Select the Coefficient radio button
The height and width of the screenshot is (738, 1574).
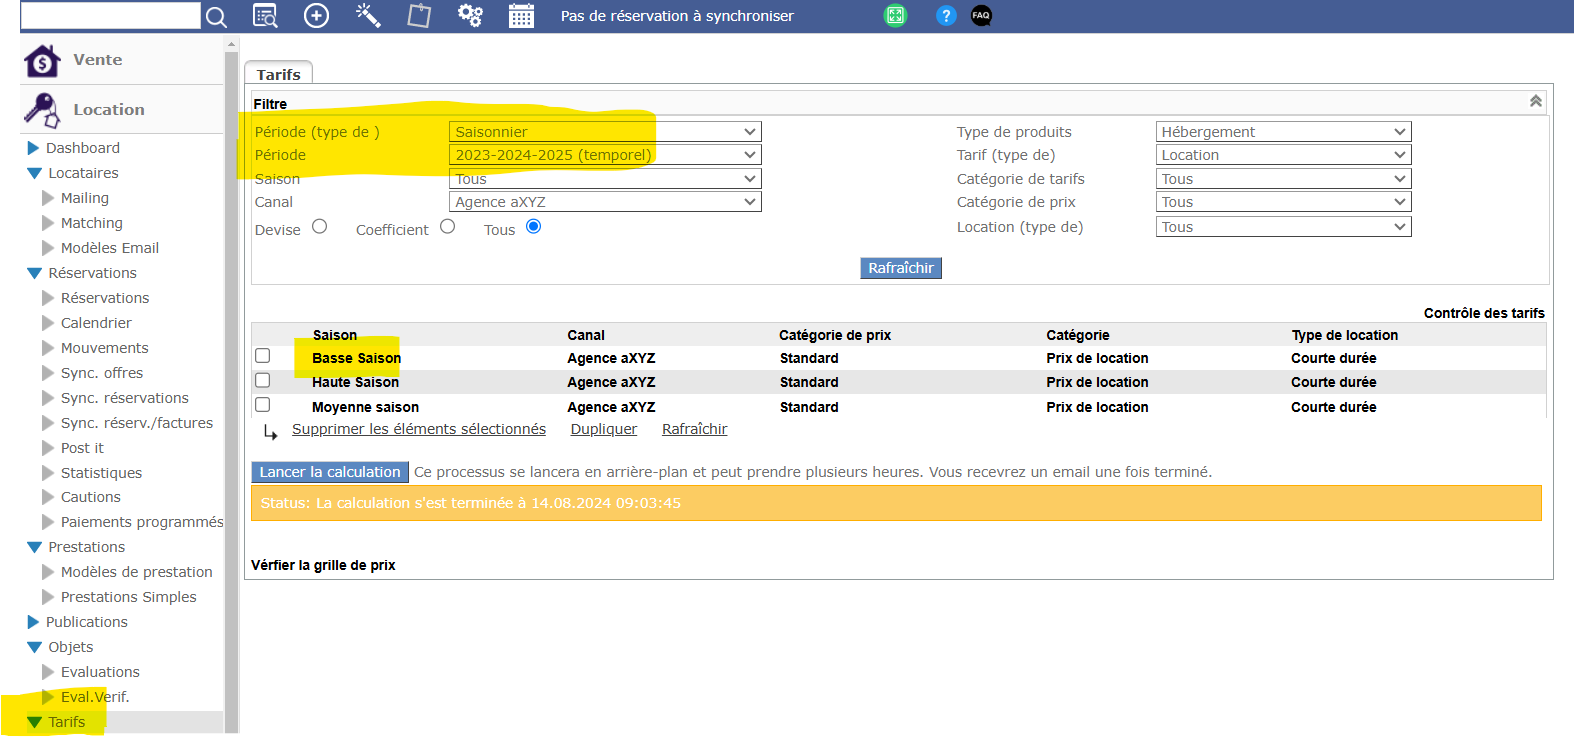point(448,227)
